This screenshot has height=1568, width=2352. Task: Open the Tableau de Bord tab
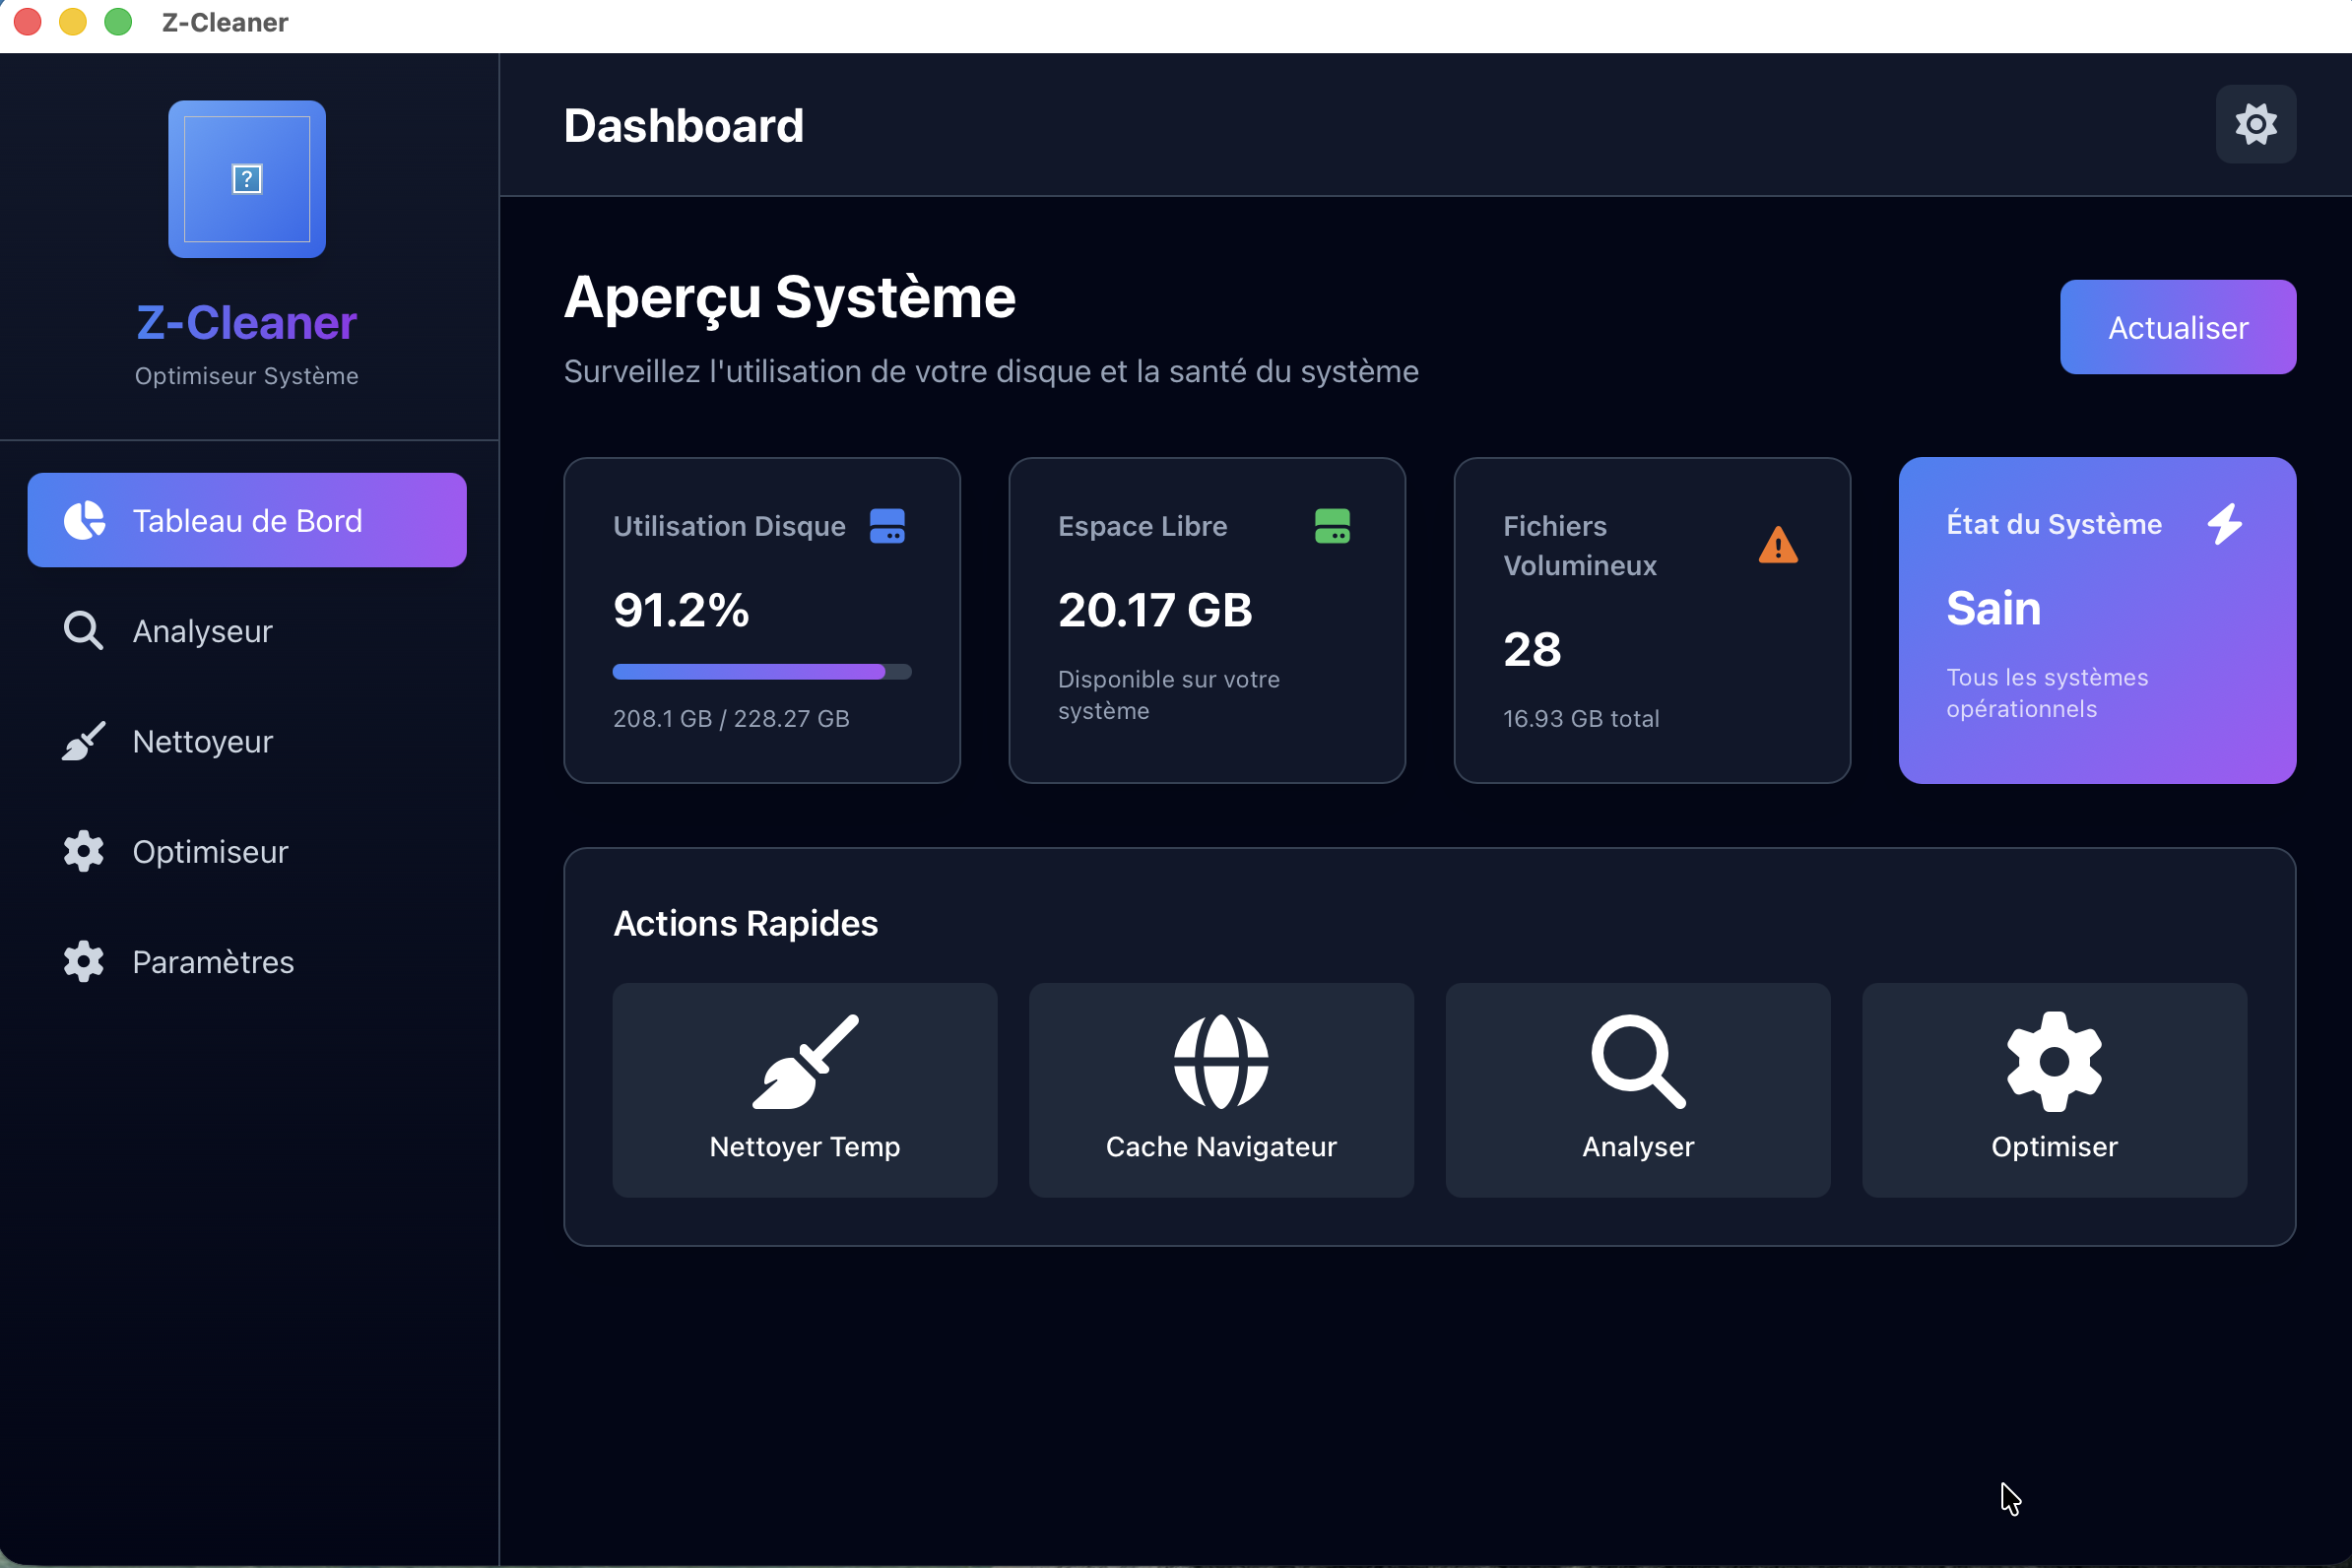246,520
